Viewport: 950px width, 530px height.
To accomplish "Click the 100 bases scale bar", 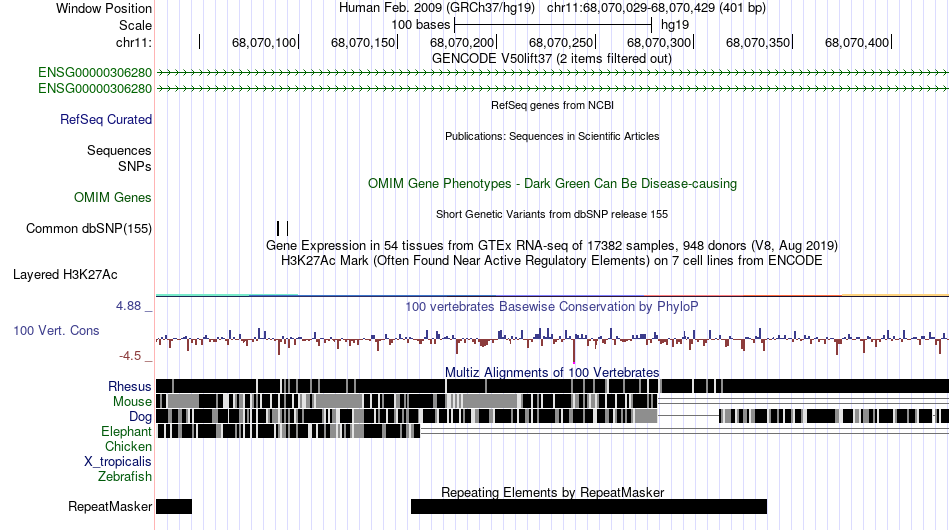I will pyautogui.click(x=553, y=25).
